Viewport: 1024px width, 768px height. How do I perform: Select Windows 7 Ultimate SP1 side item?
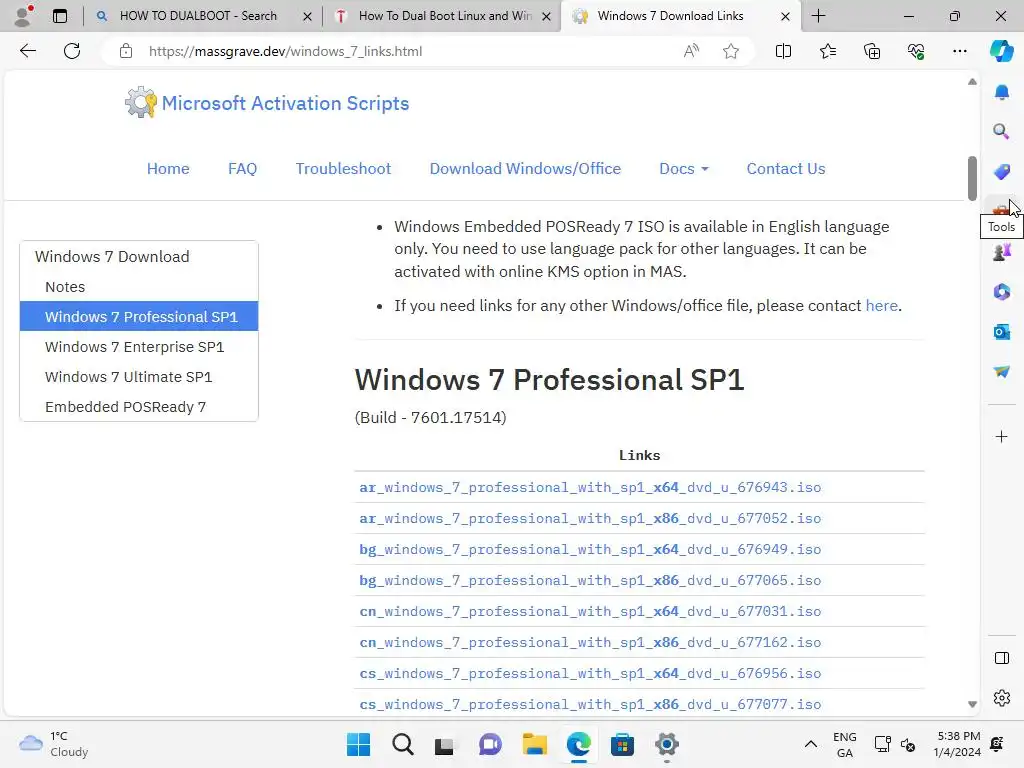pyautogui.click(x=138, y=377)
